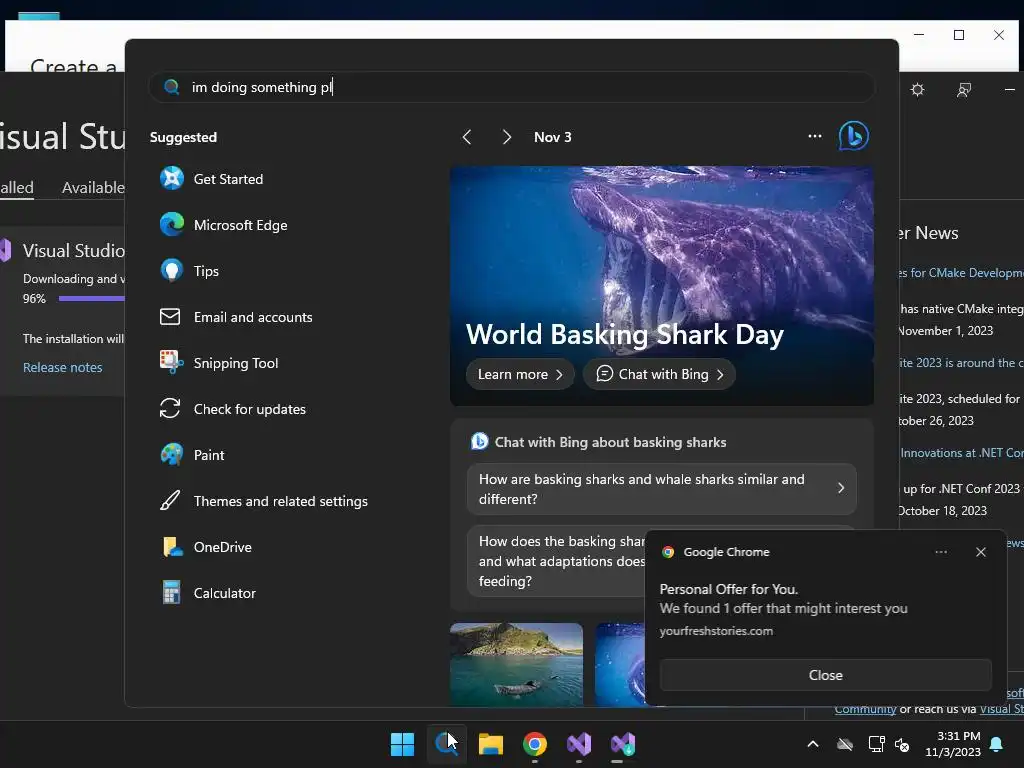The height and width of the screenshot is (768, 1024).
Task: Click the Bing chat icon in search panel
Action: pos(854,136)
